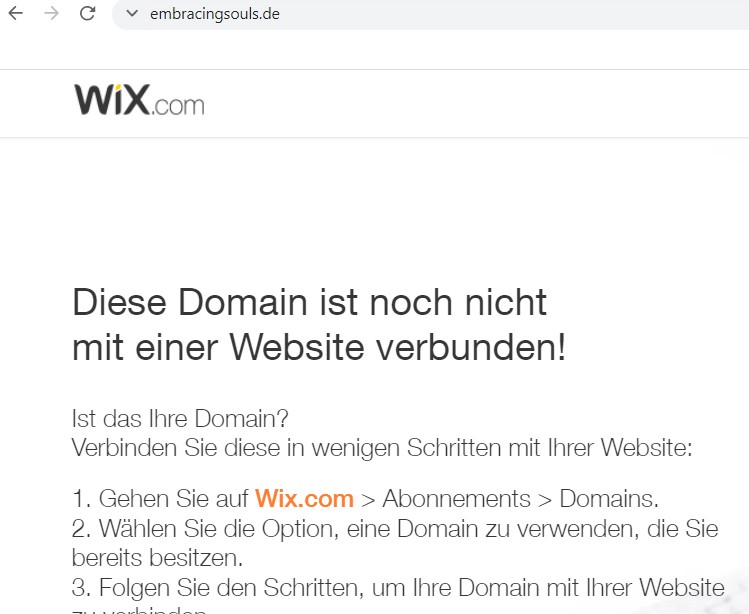749x614 pixels.
Task: Click the heading line 'mit einer Website verbunden!'
Action: click(319, 347)
